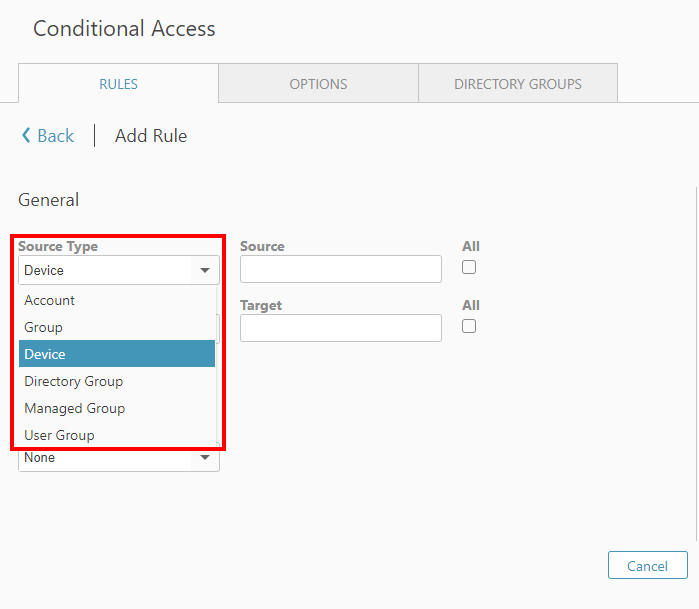Select User Group source type option
The height and width of the screenshot is (609, 699).
[x=59, y=435]
